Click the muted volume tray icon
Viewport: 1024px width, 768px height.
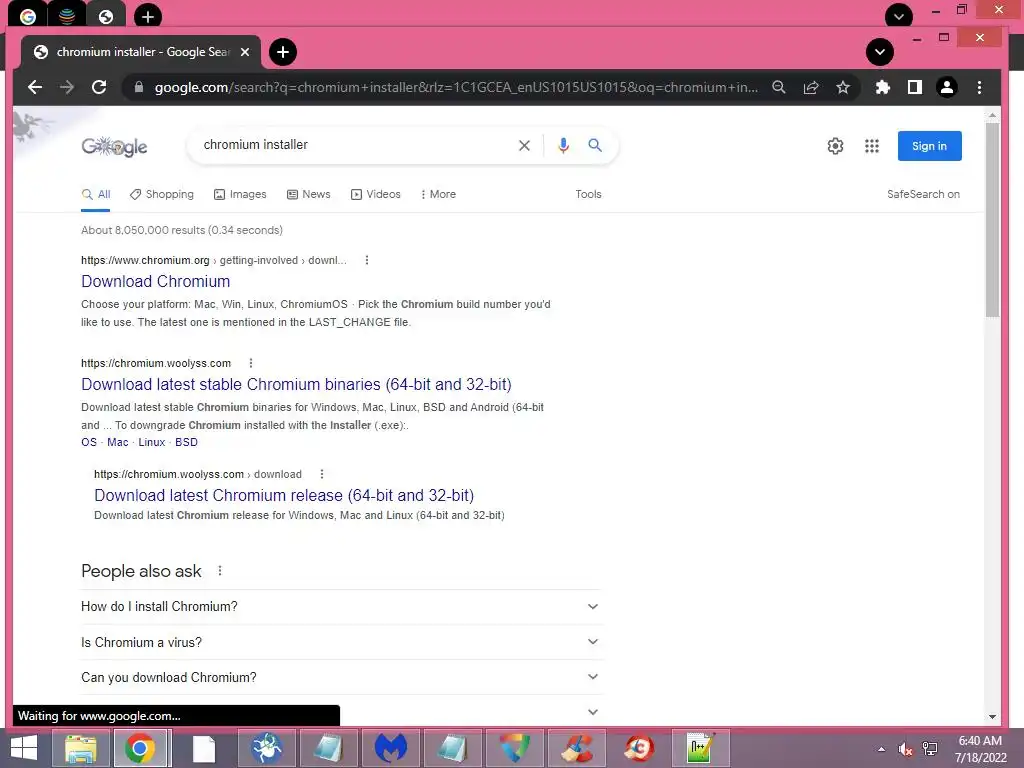(905, 749)
